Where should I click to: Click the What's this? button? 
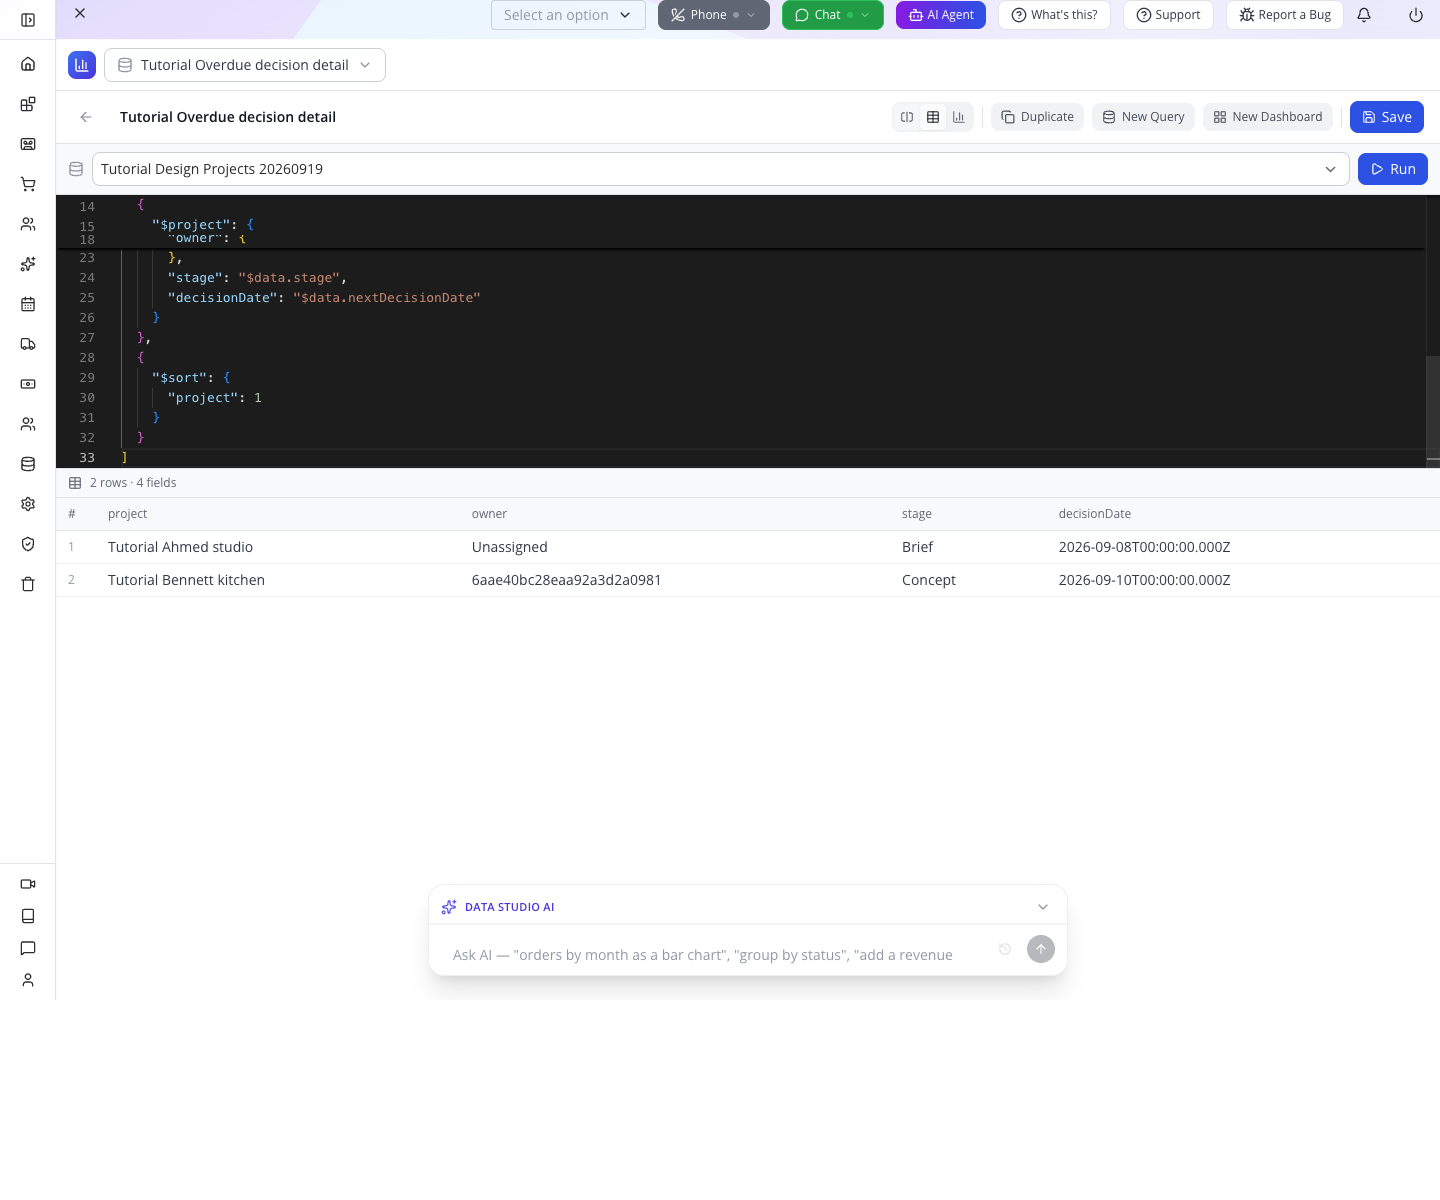click(1054, 15)
